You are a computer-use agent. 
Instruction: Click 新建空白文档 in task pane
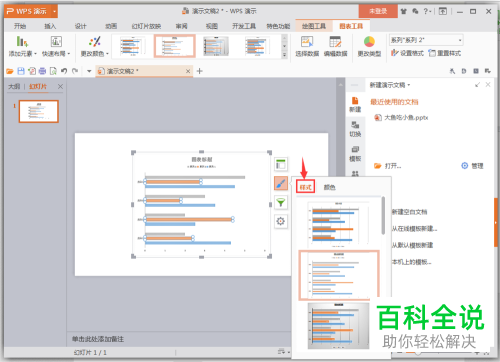coord(409,212)
